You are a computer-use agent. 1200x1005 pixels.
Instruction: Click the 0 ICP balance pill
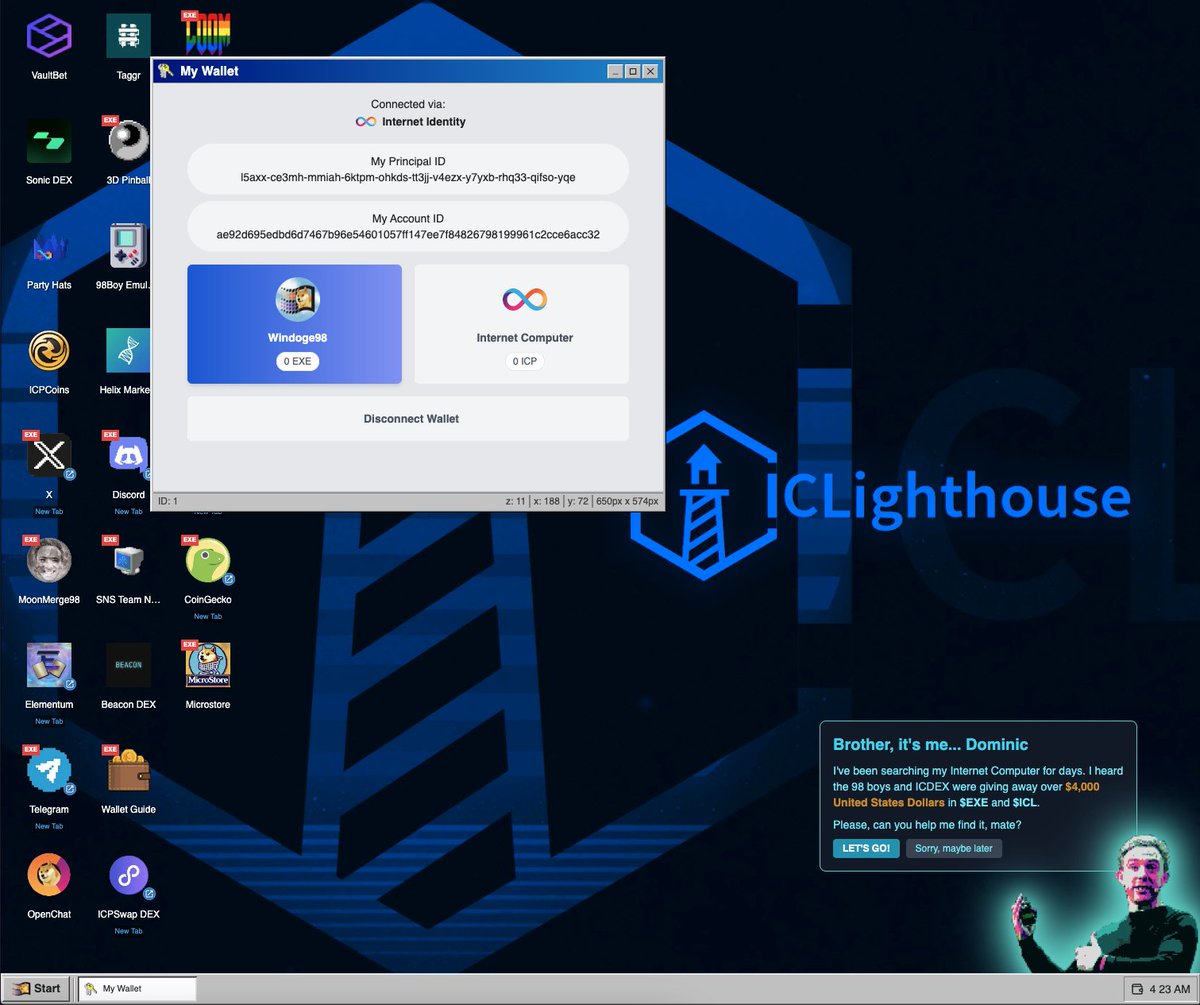pyautogui.click(x=525, y=361)
